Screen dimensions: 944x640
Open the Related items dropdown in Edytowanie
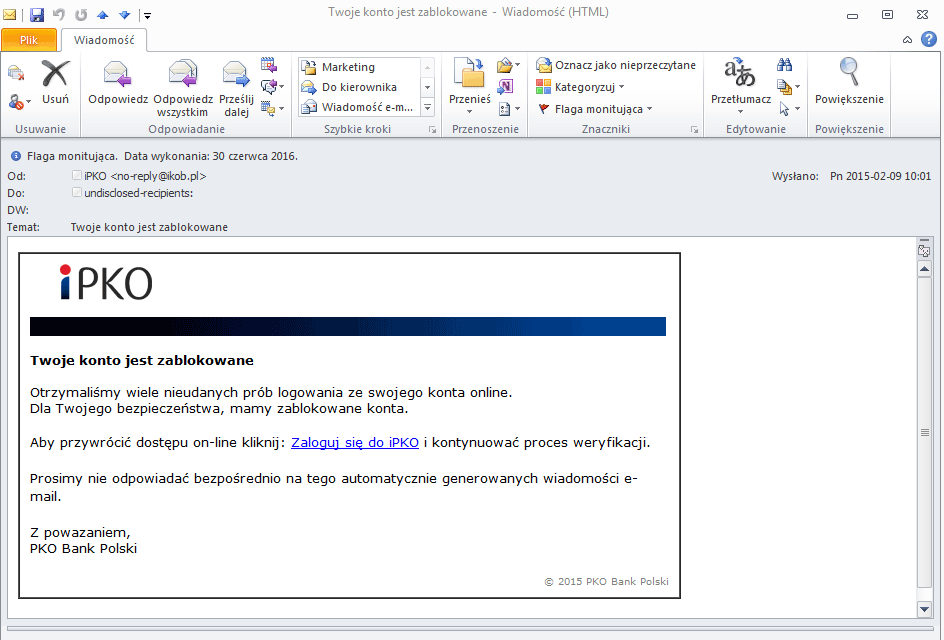pos(788,87)
